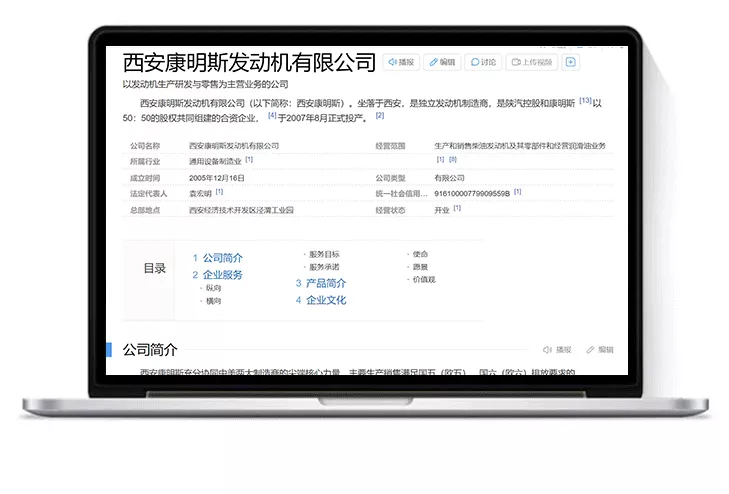Image resolution: width=729 pixels, height=494 pixels.
Task: Click the page title 西安康明斯发动机有限公司
Action: 249,63
